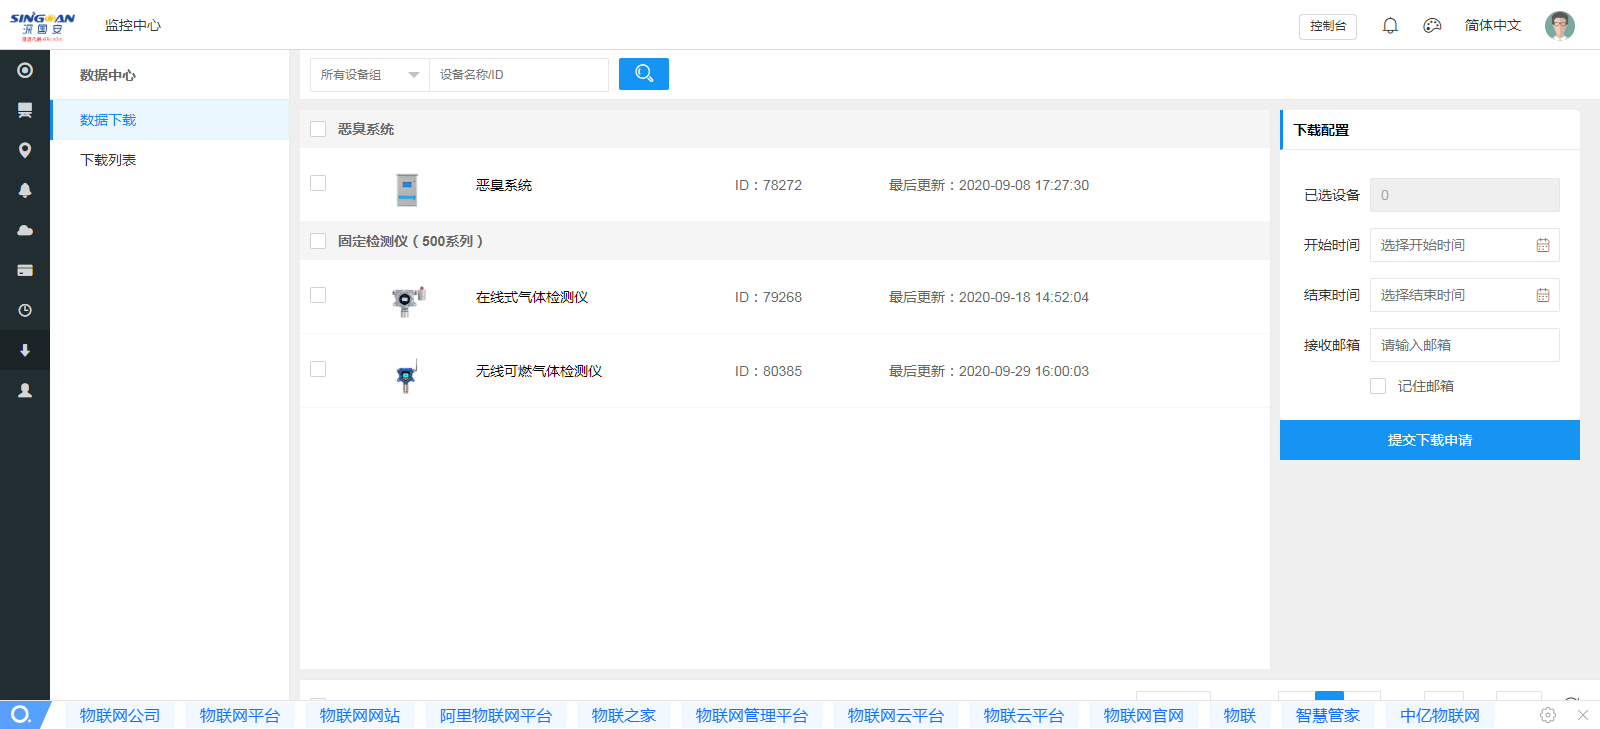Open the notification bell in header
1600x729 pixels.
click(1390, 26)
